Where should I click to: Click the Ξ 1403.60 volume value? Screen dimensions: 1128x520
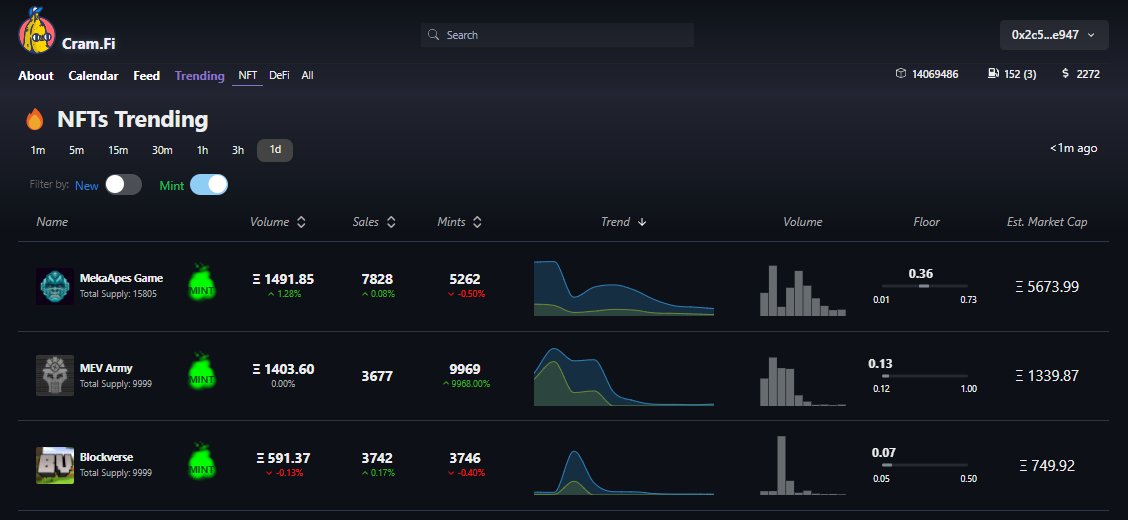pos(283,369)
